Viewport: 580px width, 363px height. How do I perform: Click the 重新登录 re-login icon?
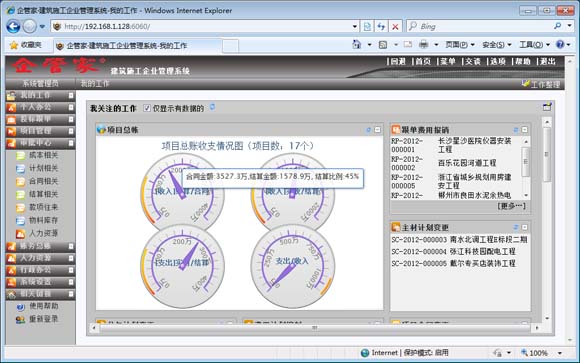tap(21, 319)
